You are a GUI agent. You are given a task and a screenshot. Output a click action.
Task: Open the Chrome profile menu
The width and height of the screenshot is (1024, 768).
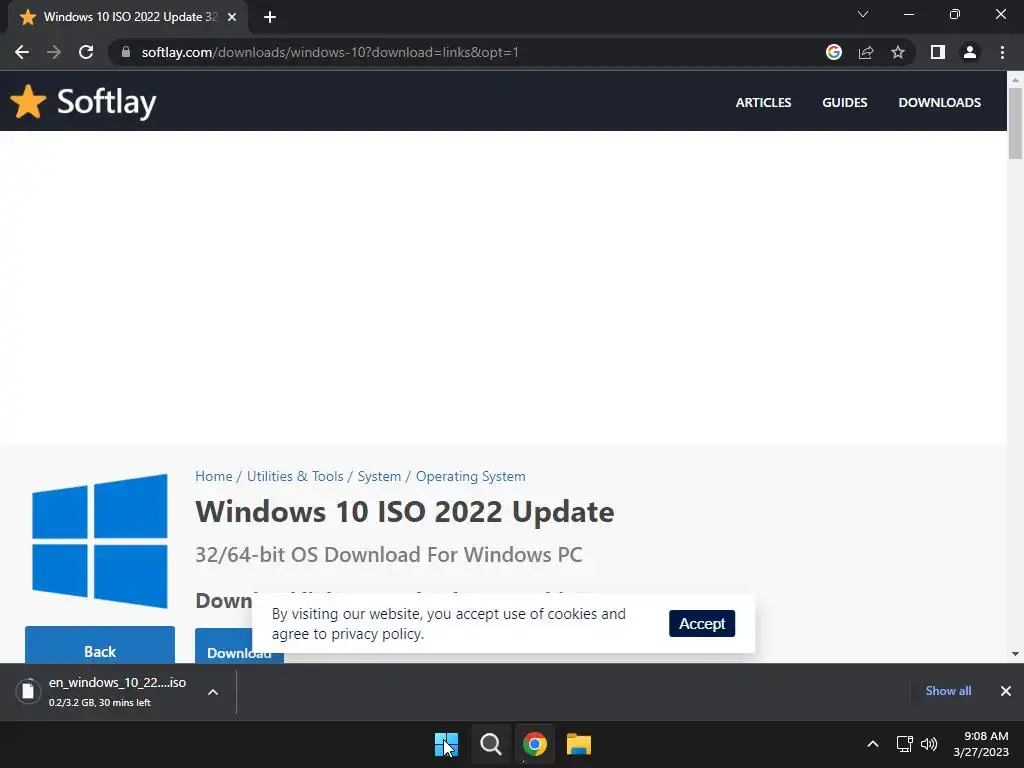[970, 52]
